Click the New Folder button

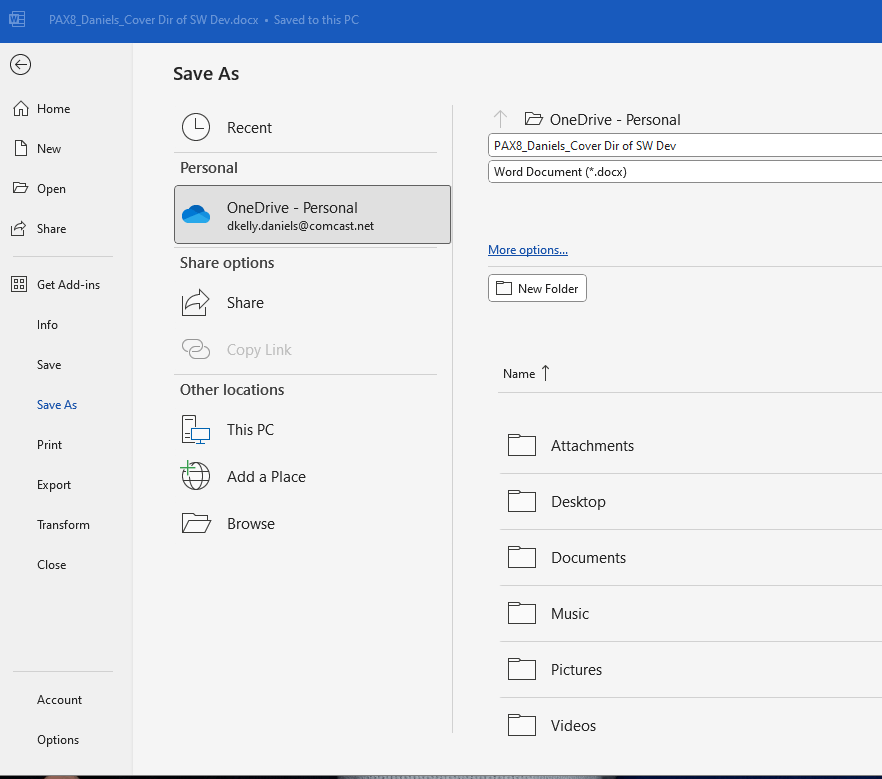tap(537, 288)
